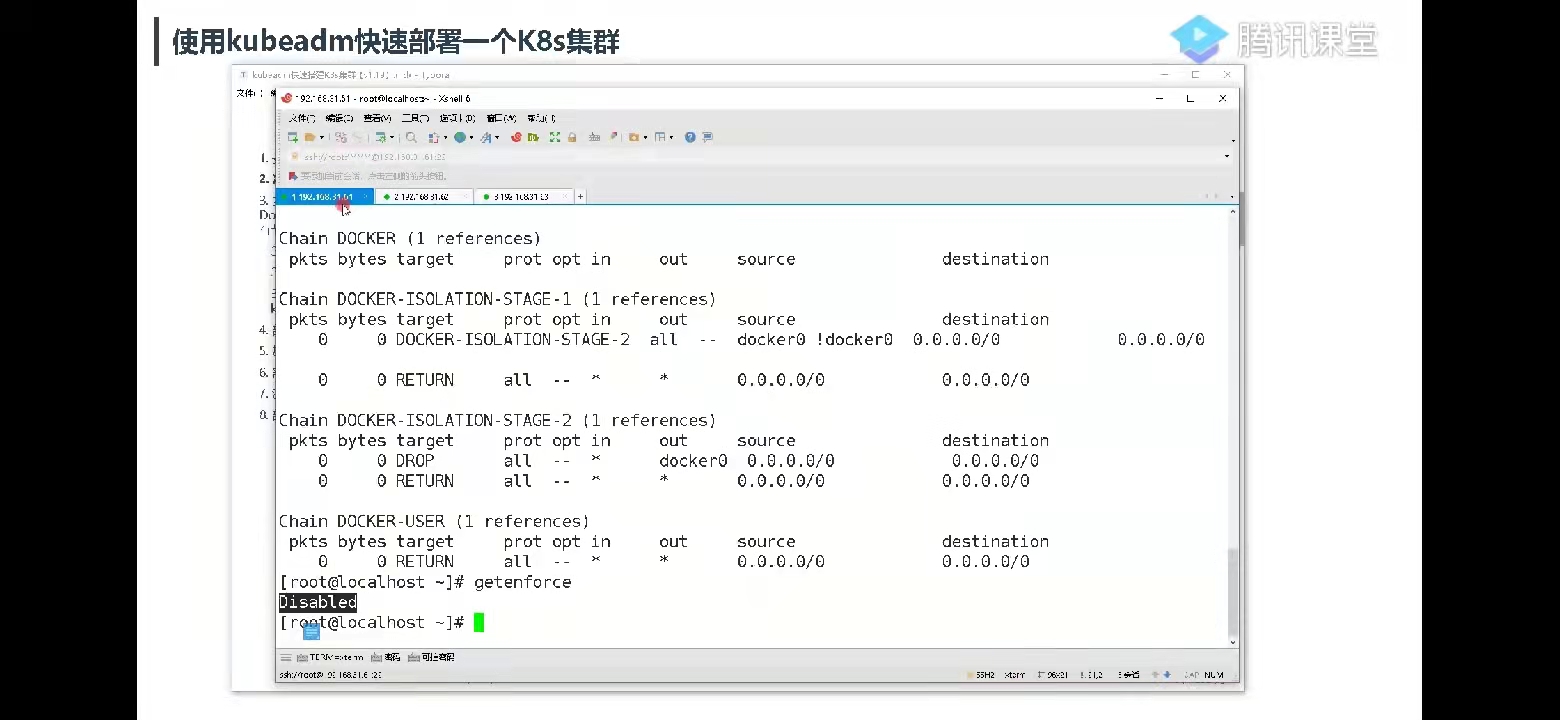
Task: Open the 编辑(E) menu
Action: pyautogui.click(x=339, y=119)
